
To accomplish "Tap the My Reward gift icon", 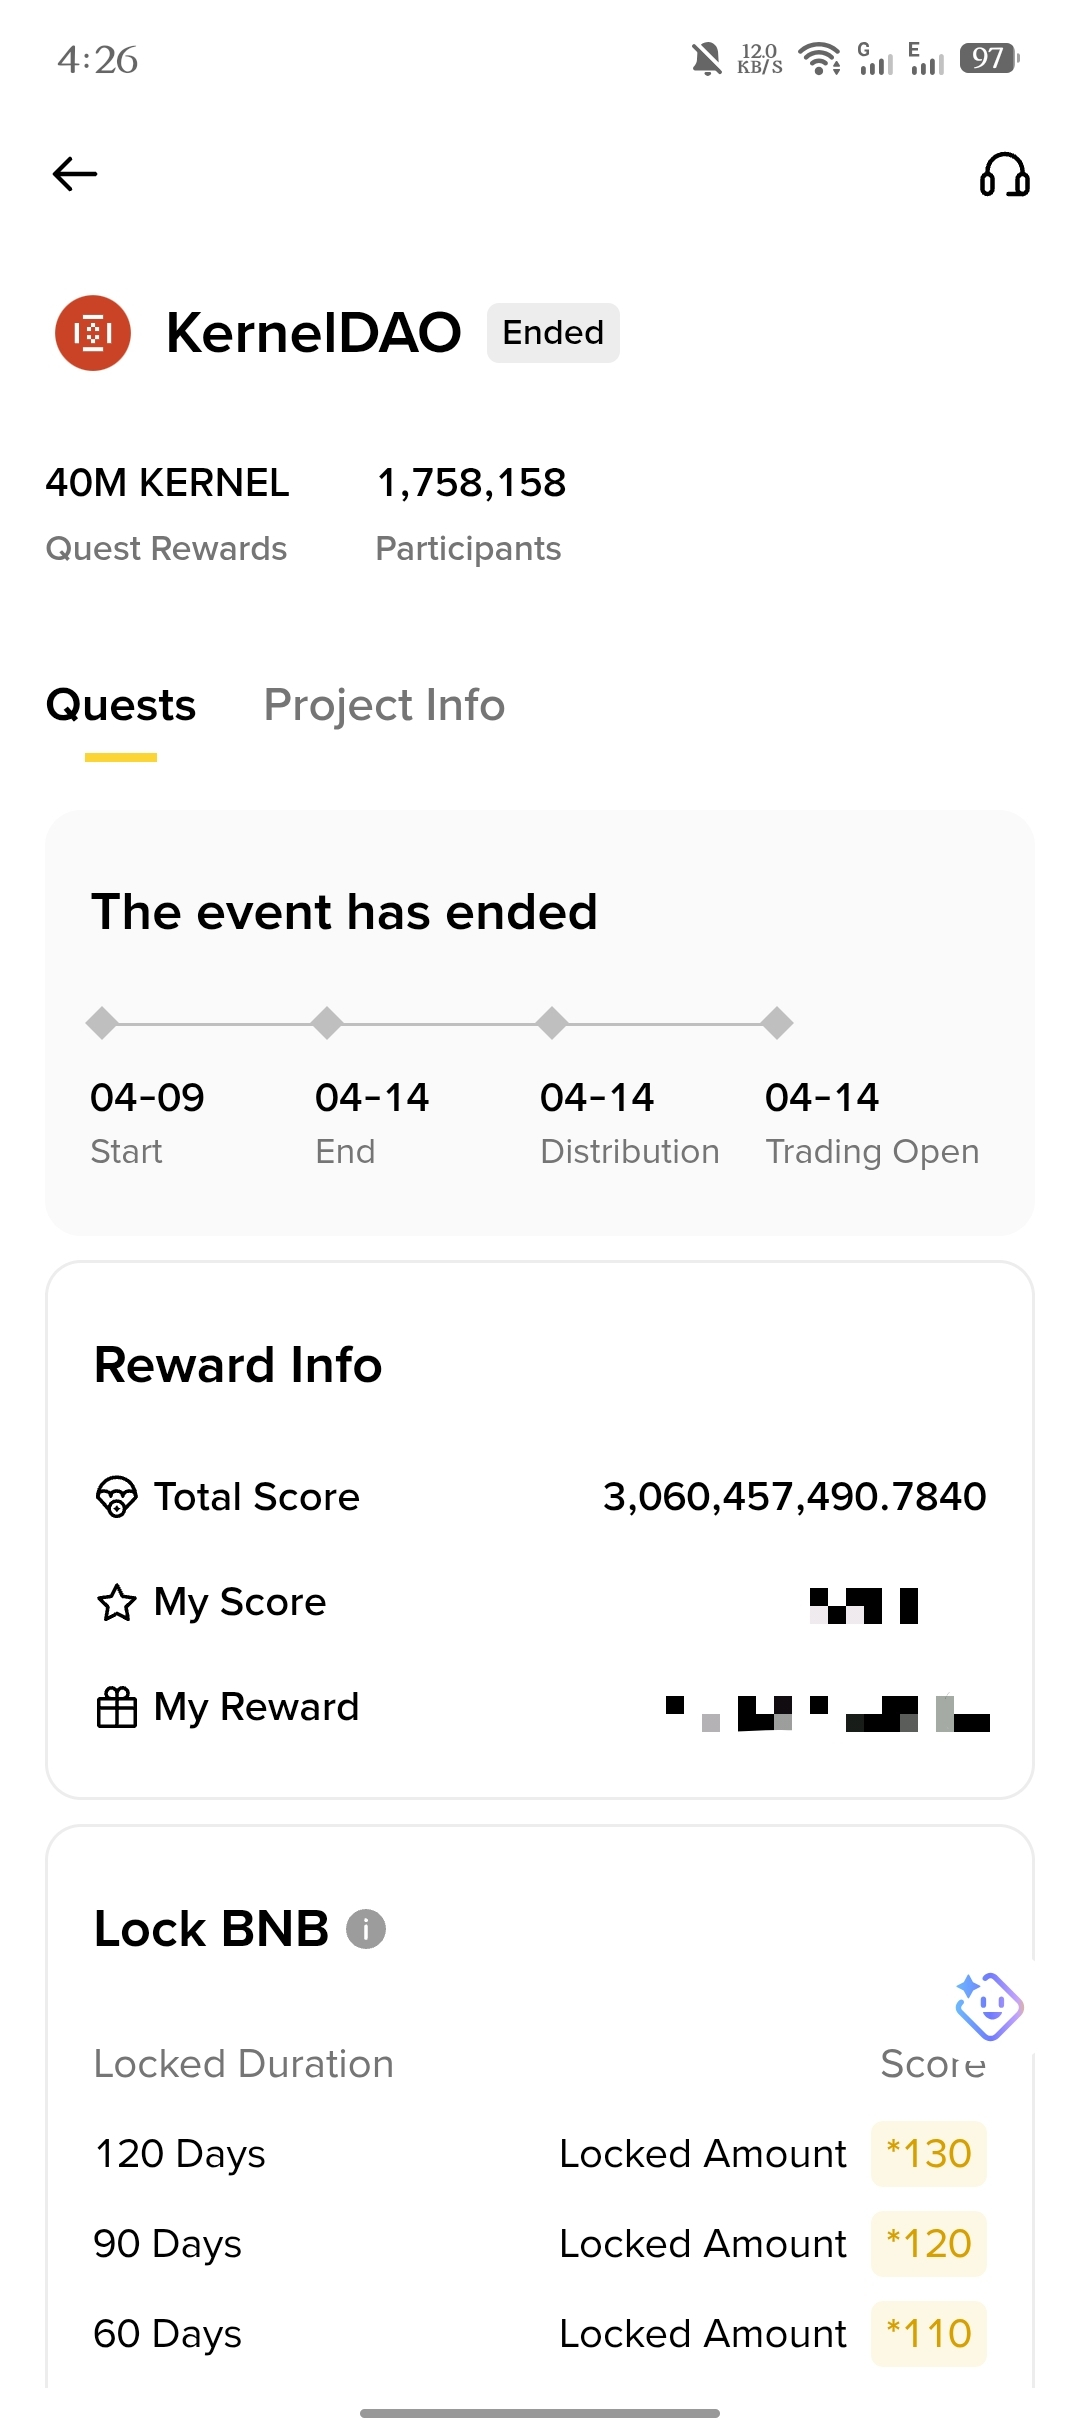I will tap(116, 1707).
